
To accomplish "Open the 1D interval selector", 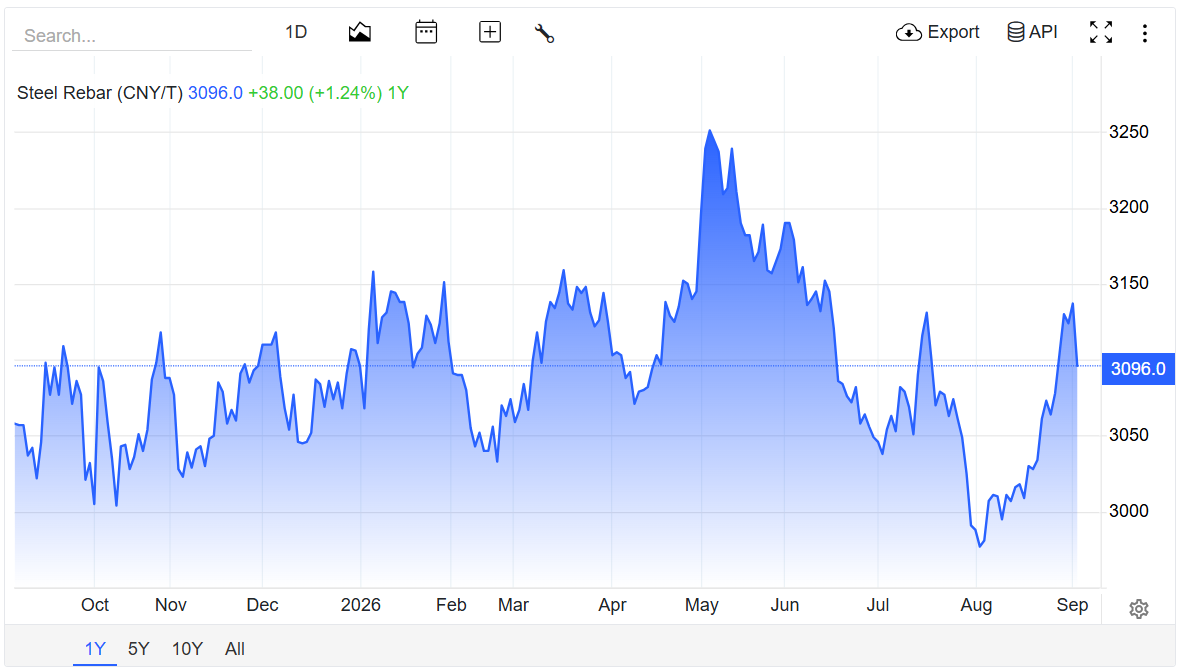I will [296, 32].
